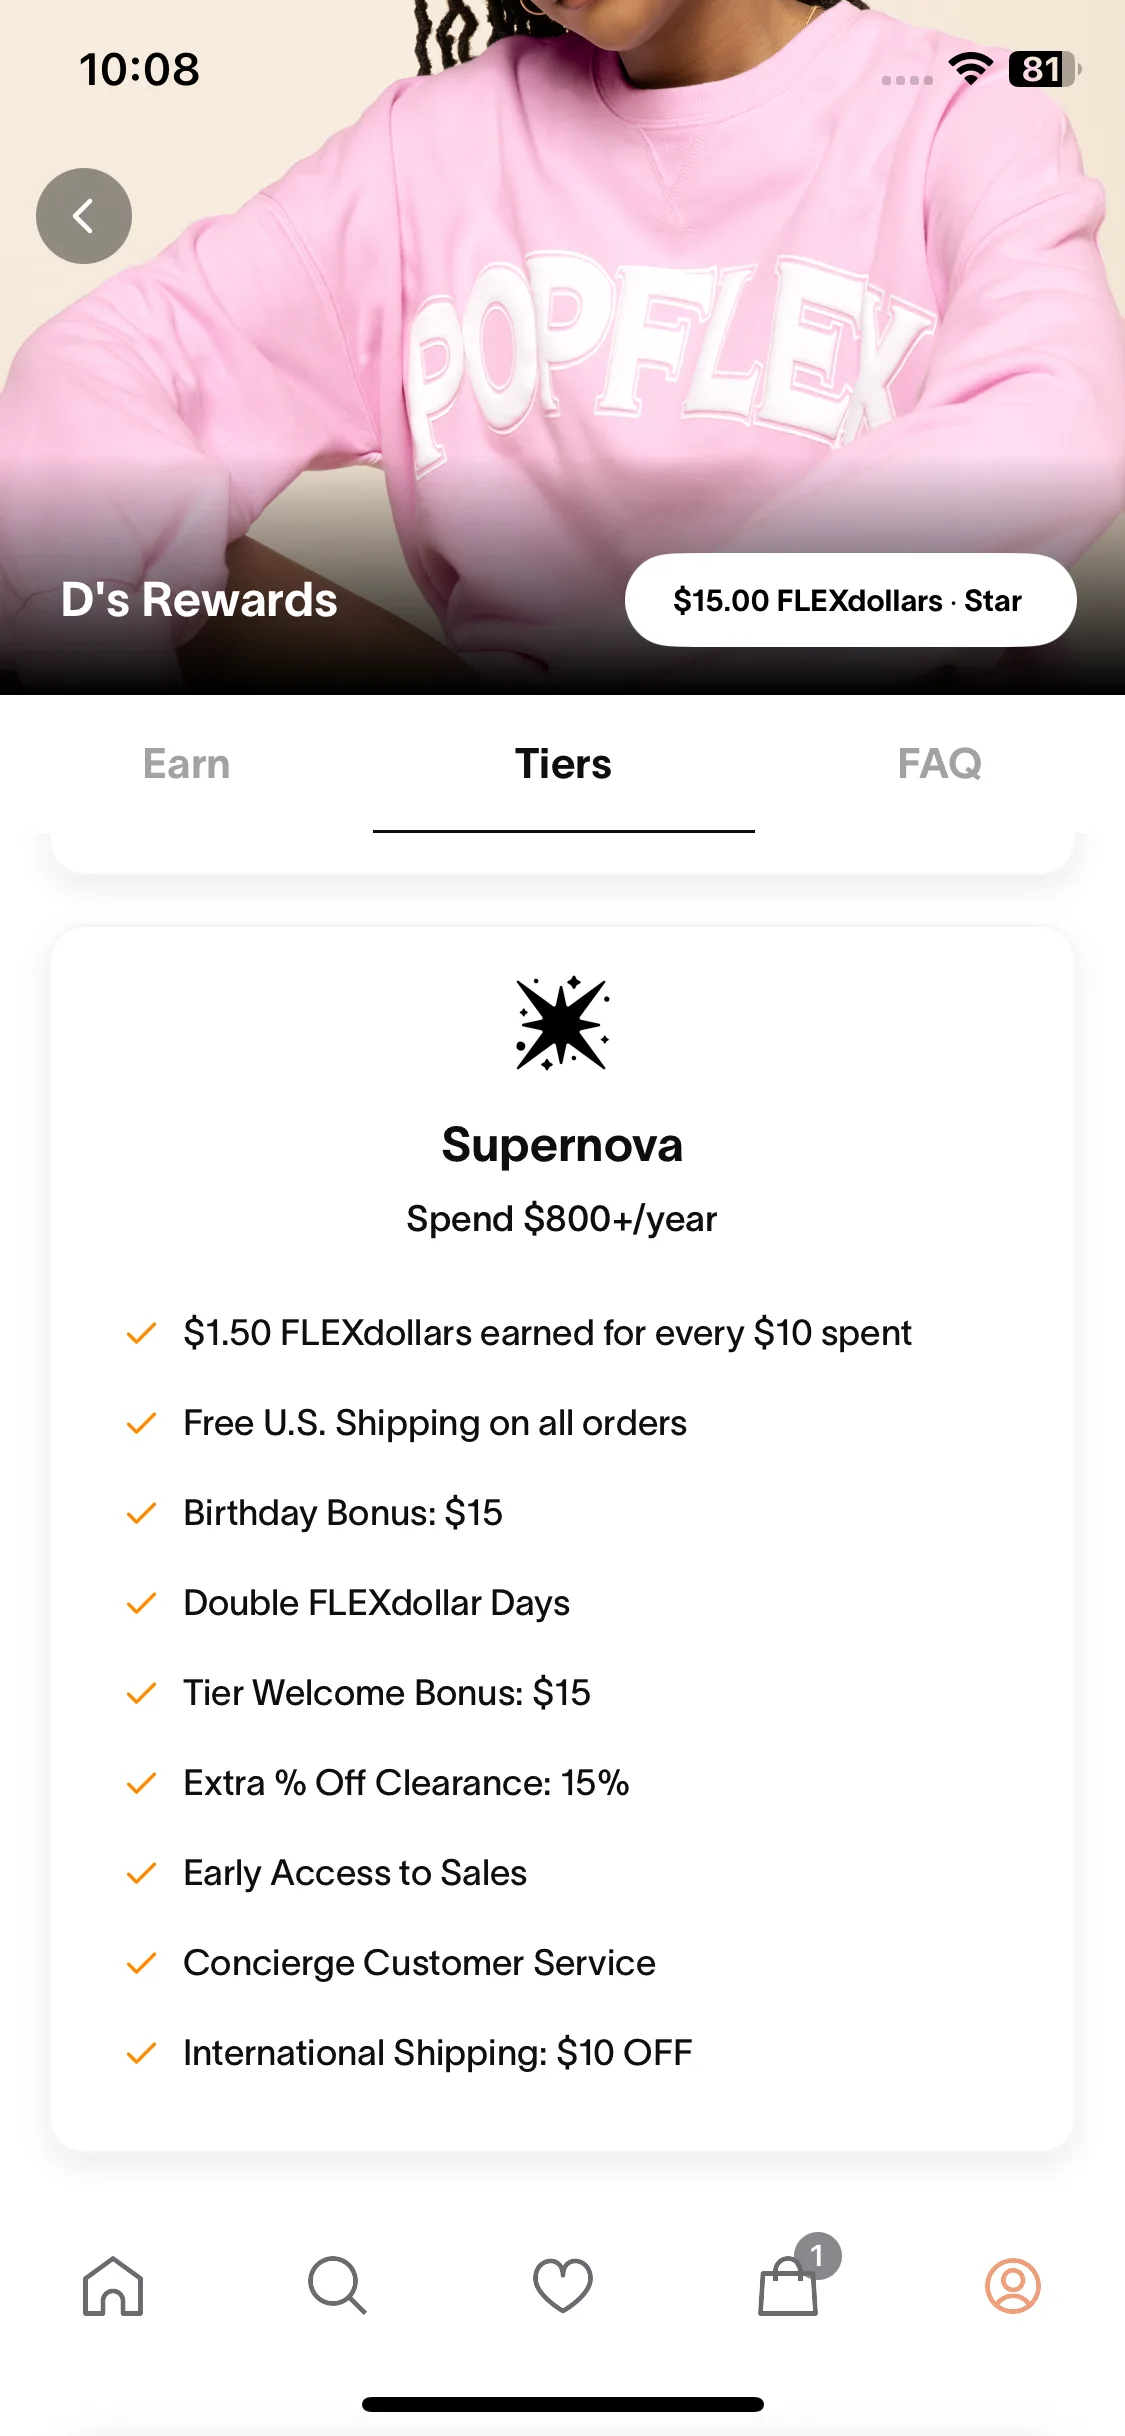This screenshot has height=2436, width=1125.
Task: Tap the D's Rewards heading
Action: click(x=199, y=600)
